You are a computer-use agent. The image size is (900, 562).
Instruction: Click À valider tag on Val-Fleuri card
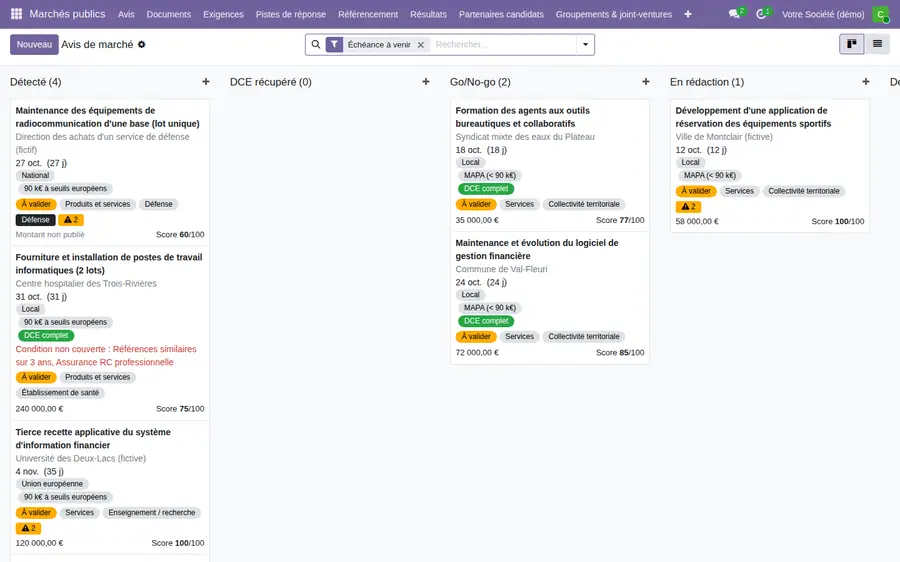[x=476, y=336]
